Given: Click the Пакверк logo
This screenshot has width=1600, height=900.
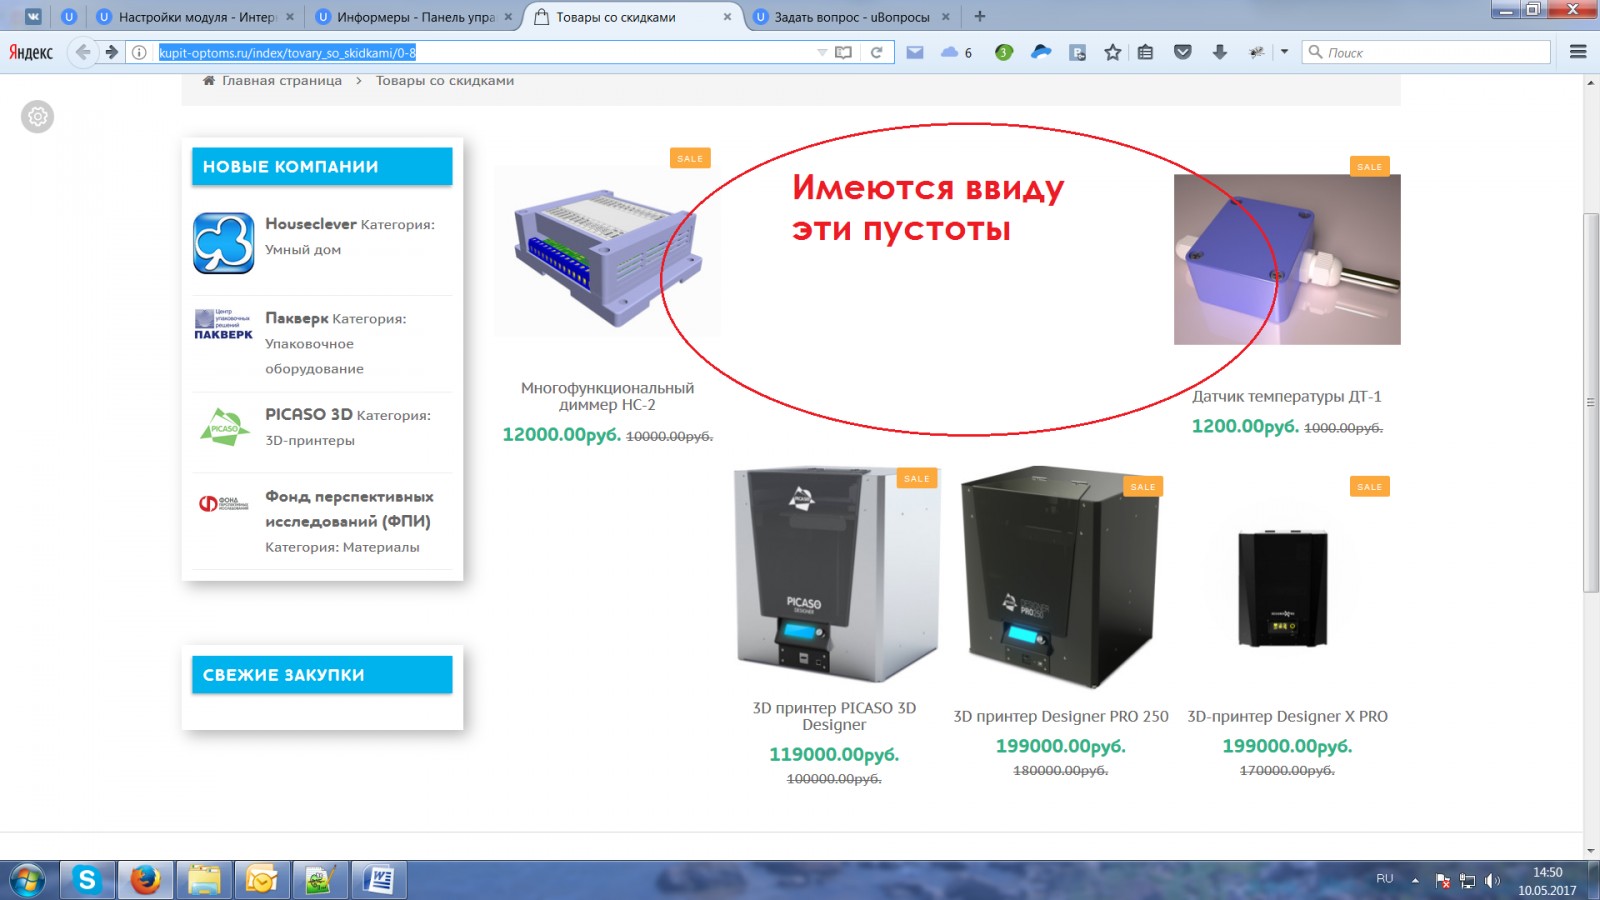Looking at the screenshot, I should [224, 325].
